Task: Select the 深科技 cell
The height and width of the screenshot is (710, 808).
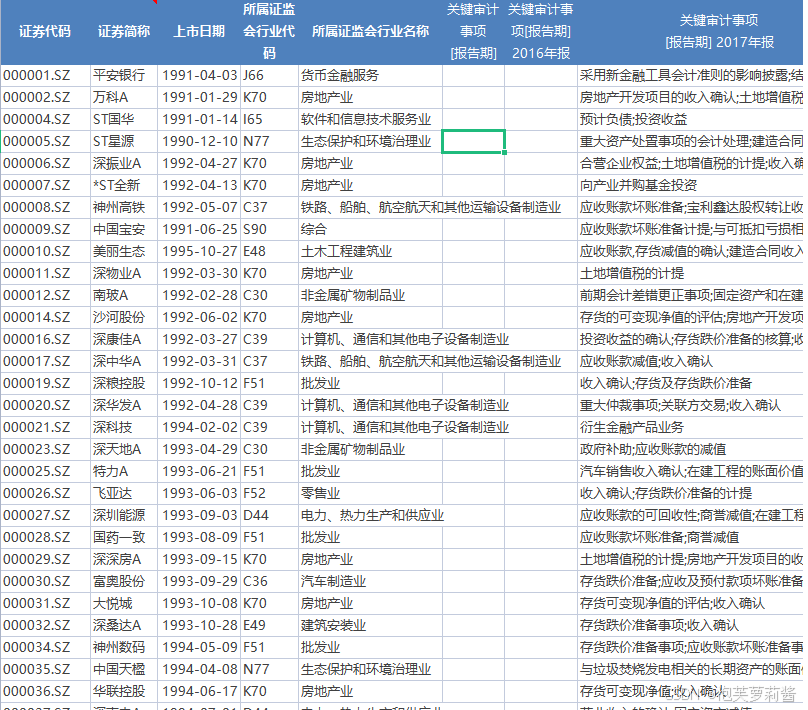Action: [124, 427]
